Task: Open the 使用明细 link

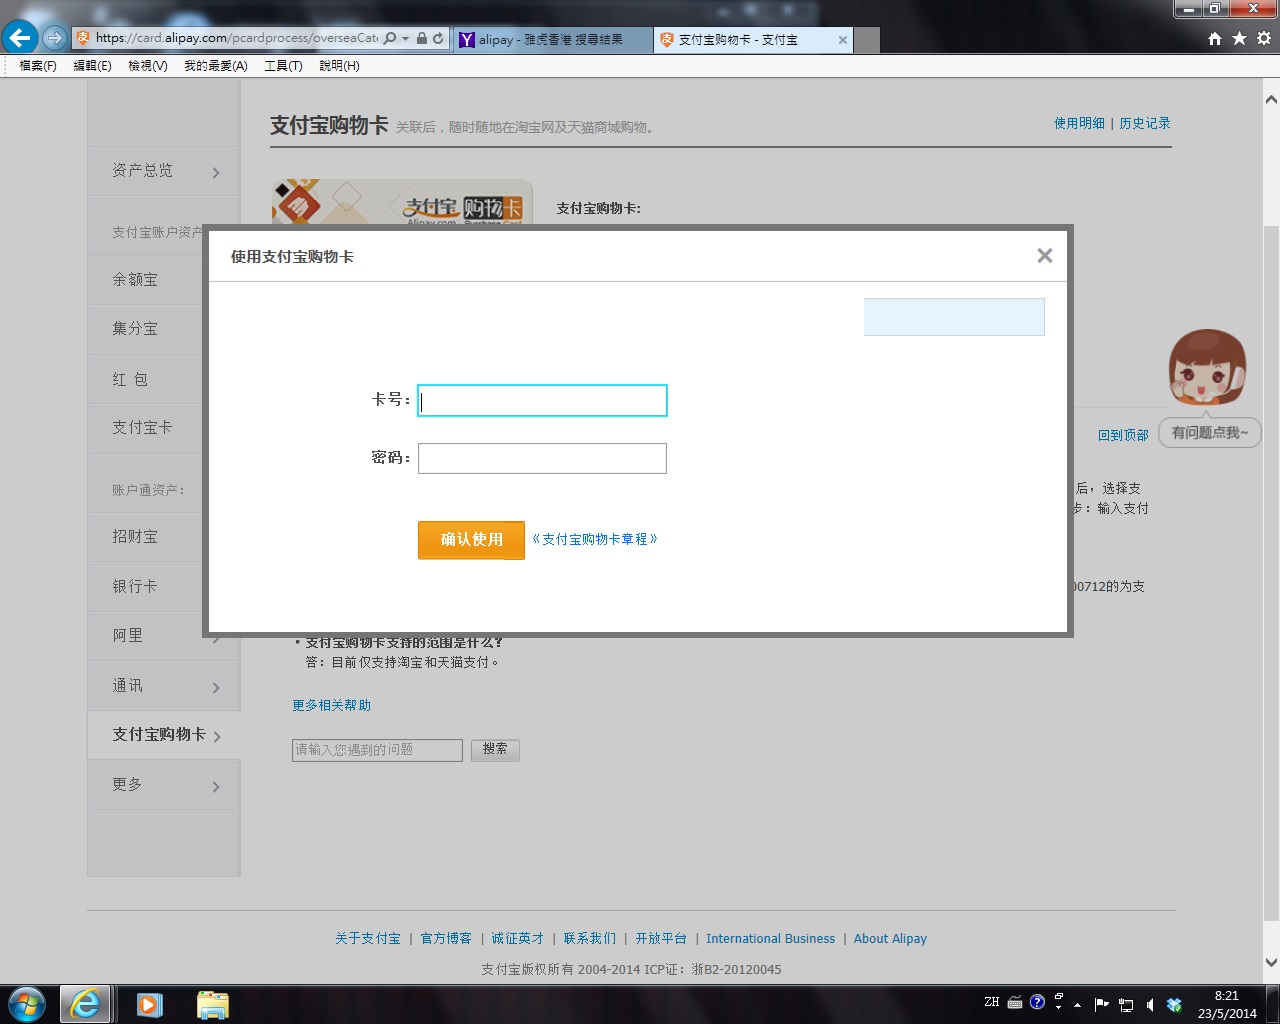Action: pyautogui.click(x=1079, y=123)
